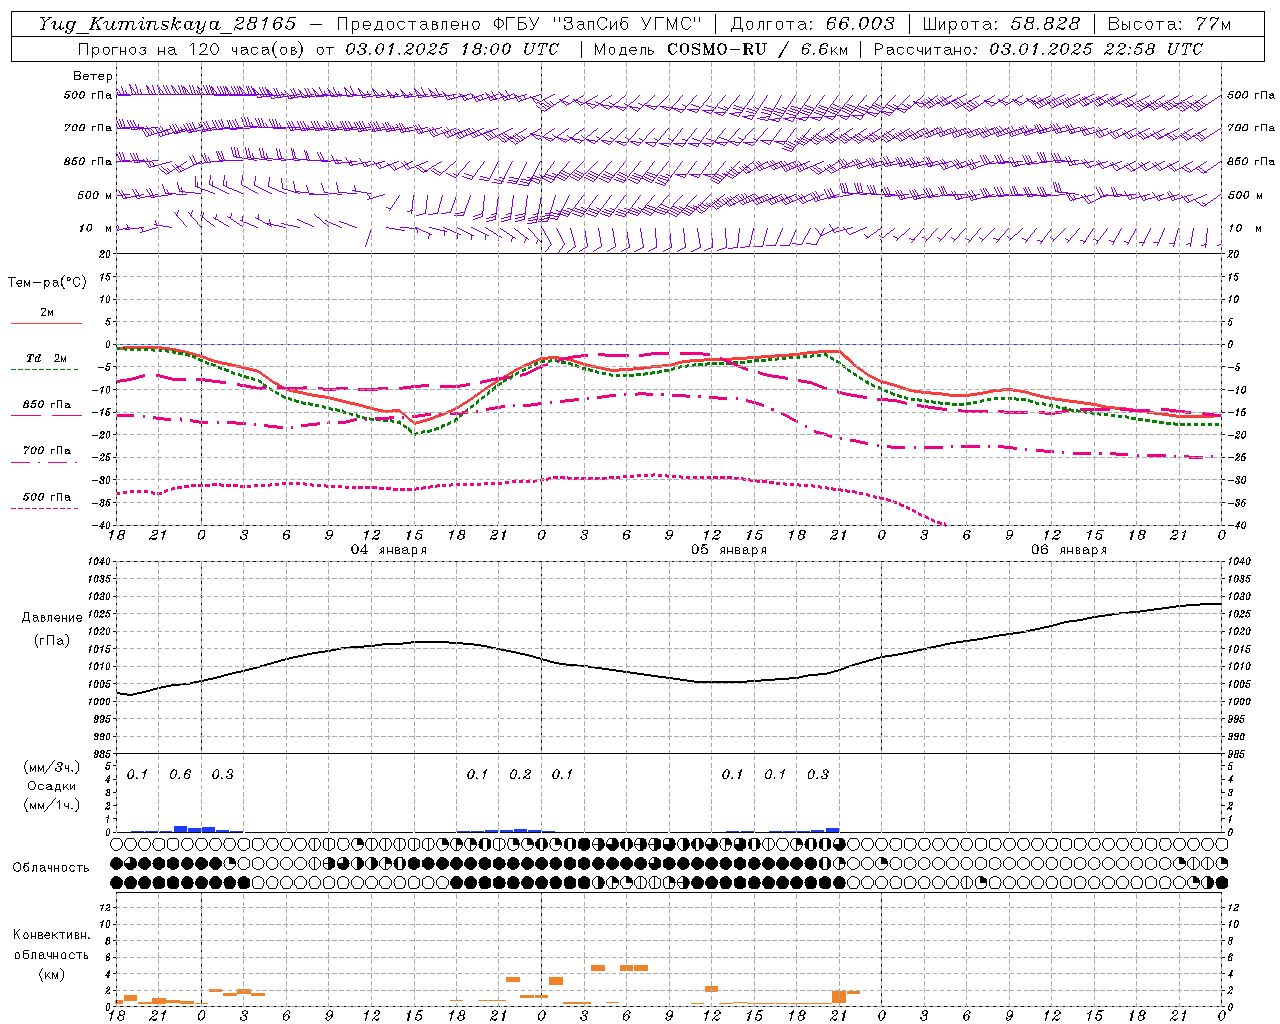Click the tall orange convective bar before 06 января
Image resolution: width=1280 pixels, height=1024 pixels.
click(838, 997)
